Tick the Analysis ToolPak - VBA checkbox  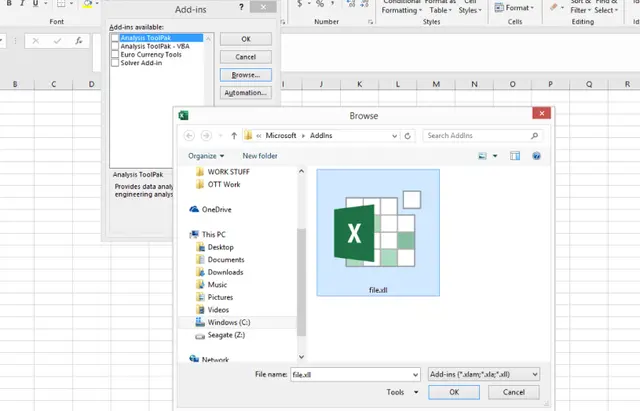(115, 46)
